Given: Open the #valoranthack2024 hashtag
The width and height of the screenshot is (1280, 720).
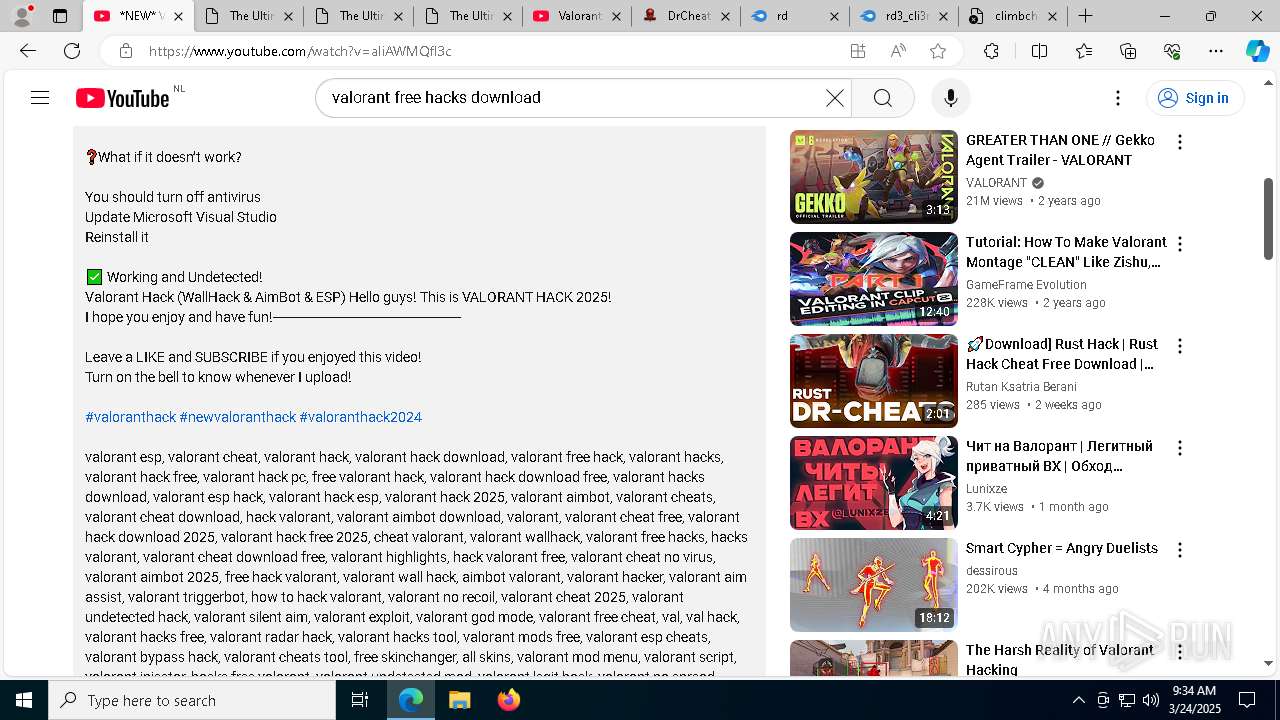Looking at the screenshot, I should click(360, 417).
